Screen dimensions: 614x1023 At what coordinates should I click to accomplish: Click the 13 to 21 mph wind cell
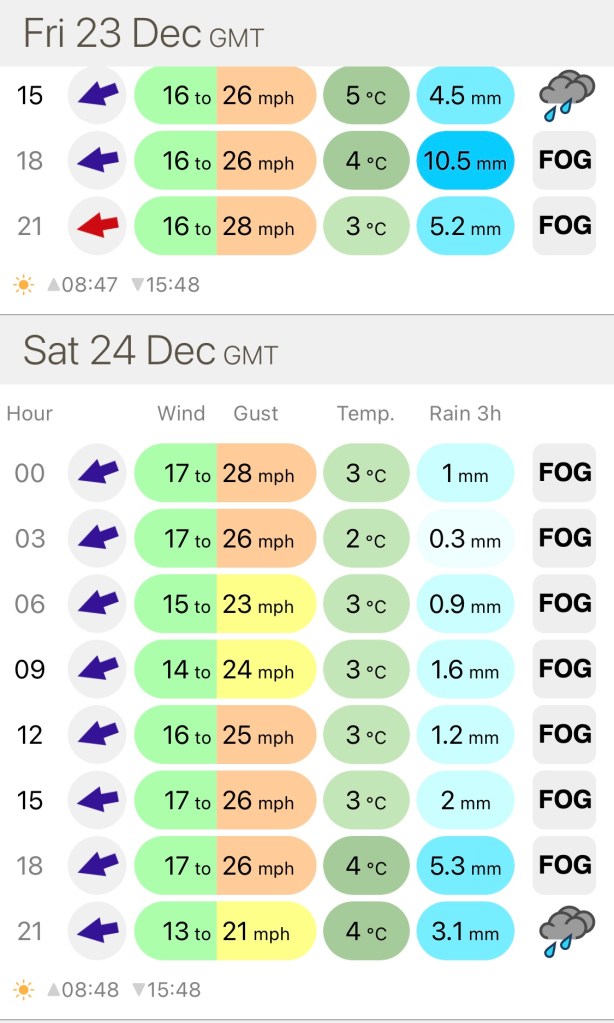tap(225, 931)
